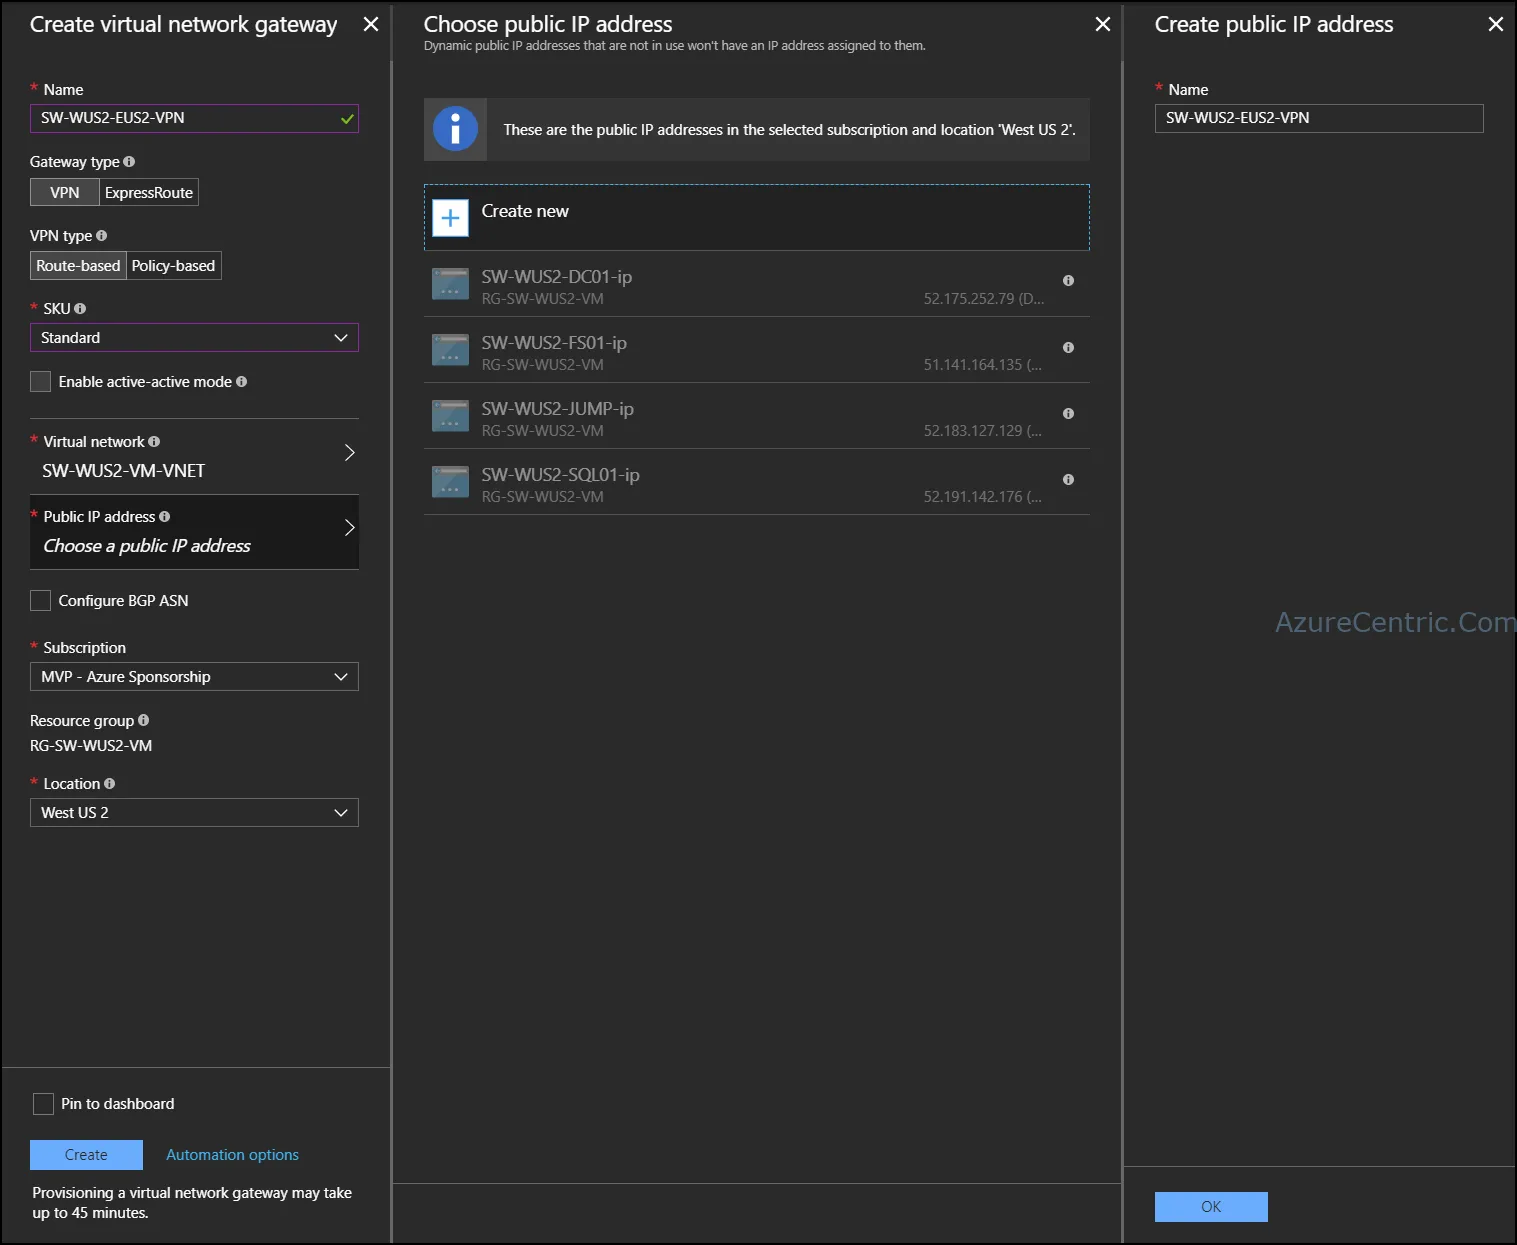The width and height of the screenshot is (1517, 1245).
Task: Click the public IP address Name field
Action: (1319, 118)
